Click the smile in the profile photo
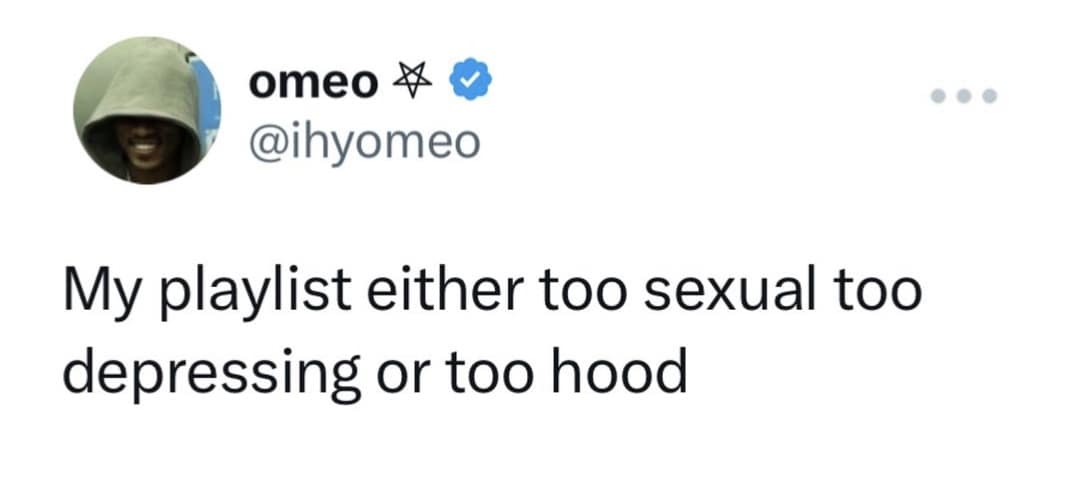This screenshot has width=1080, height=492. [x=147, y=149]
